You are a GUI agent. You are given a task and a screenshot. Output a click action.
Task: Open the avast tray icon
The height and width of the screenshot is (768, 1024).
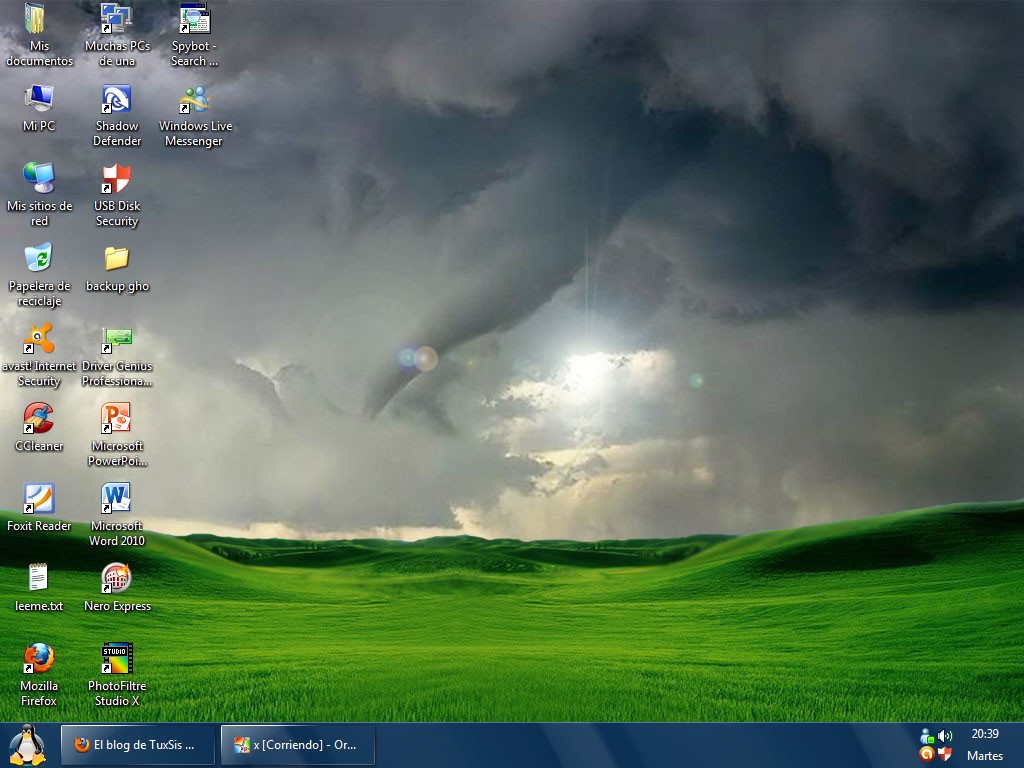[x=926, y=753]
